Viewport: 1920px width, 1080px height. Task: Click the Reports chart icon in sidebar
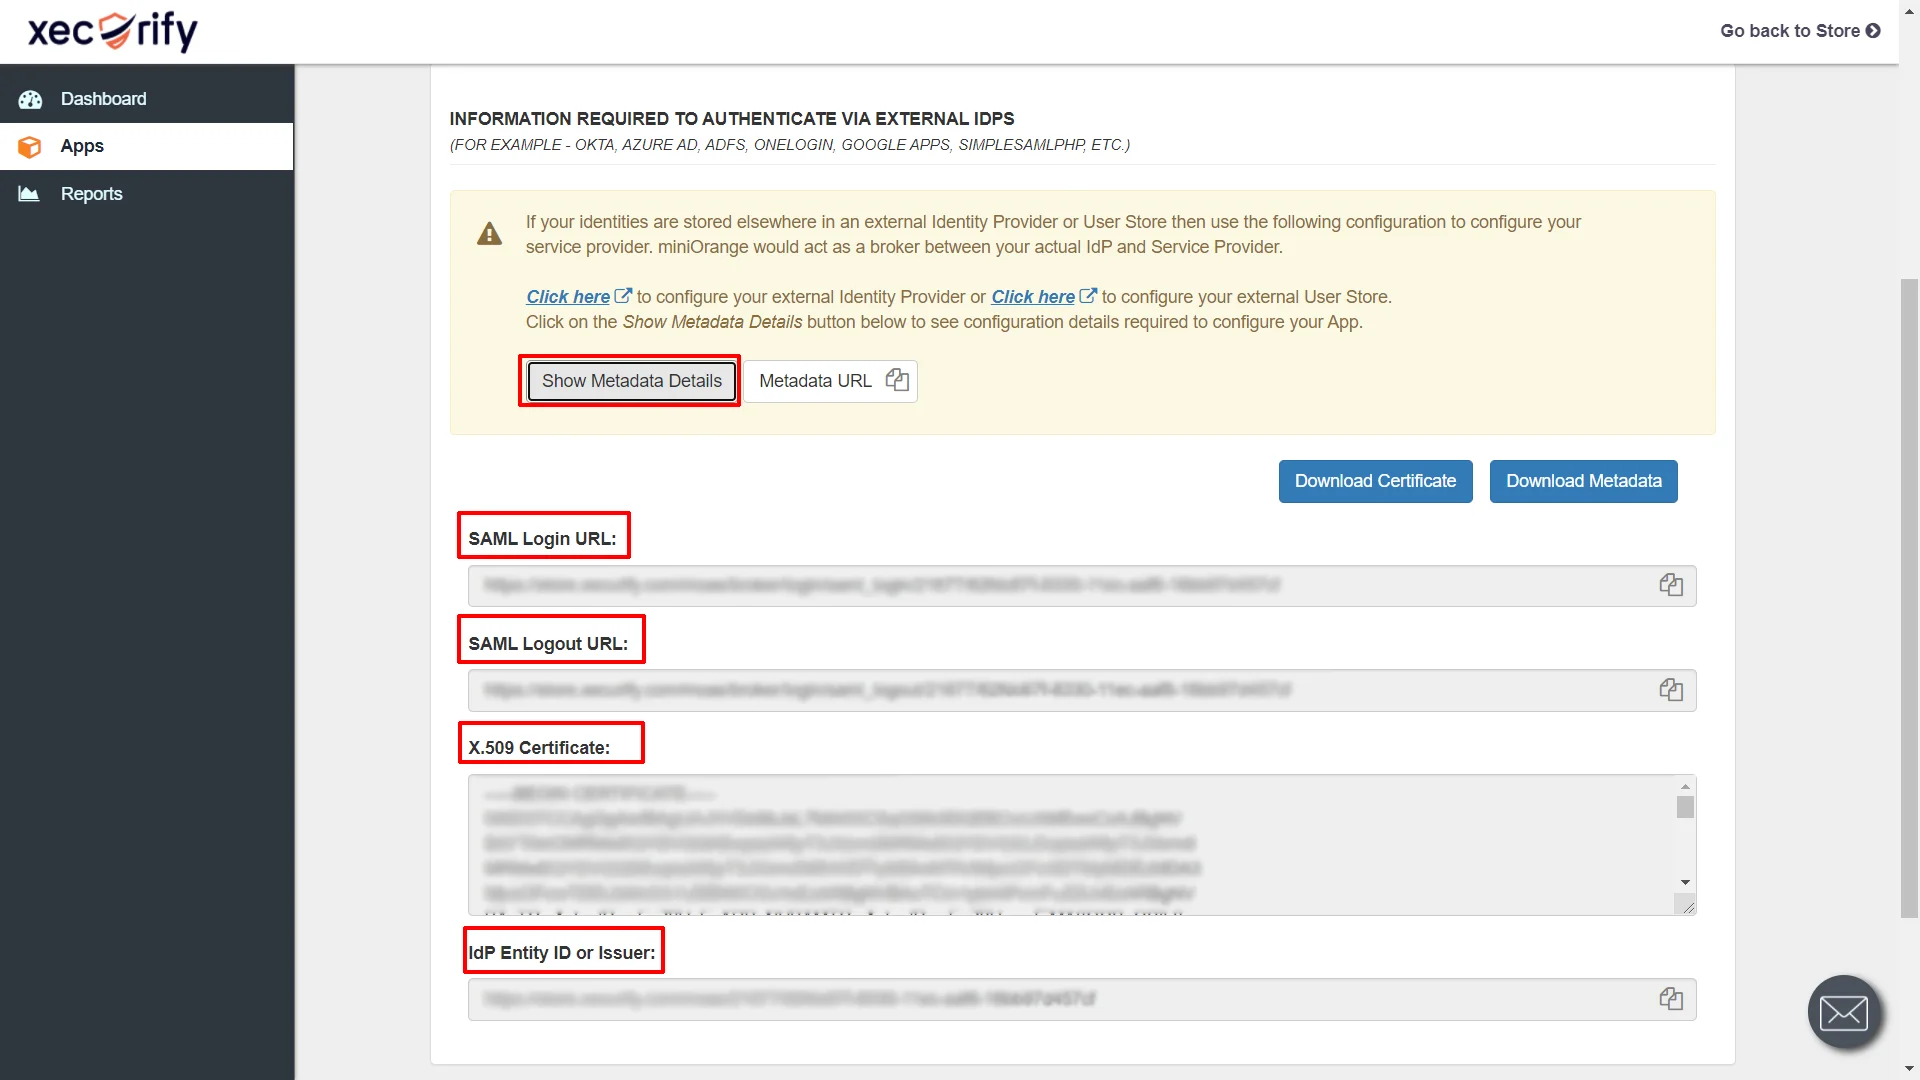pos(28,193)
